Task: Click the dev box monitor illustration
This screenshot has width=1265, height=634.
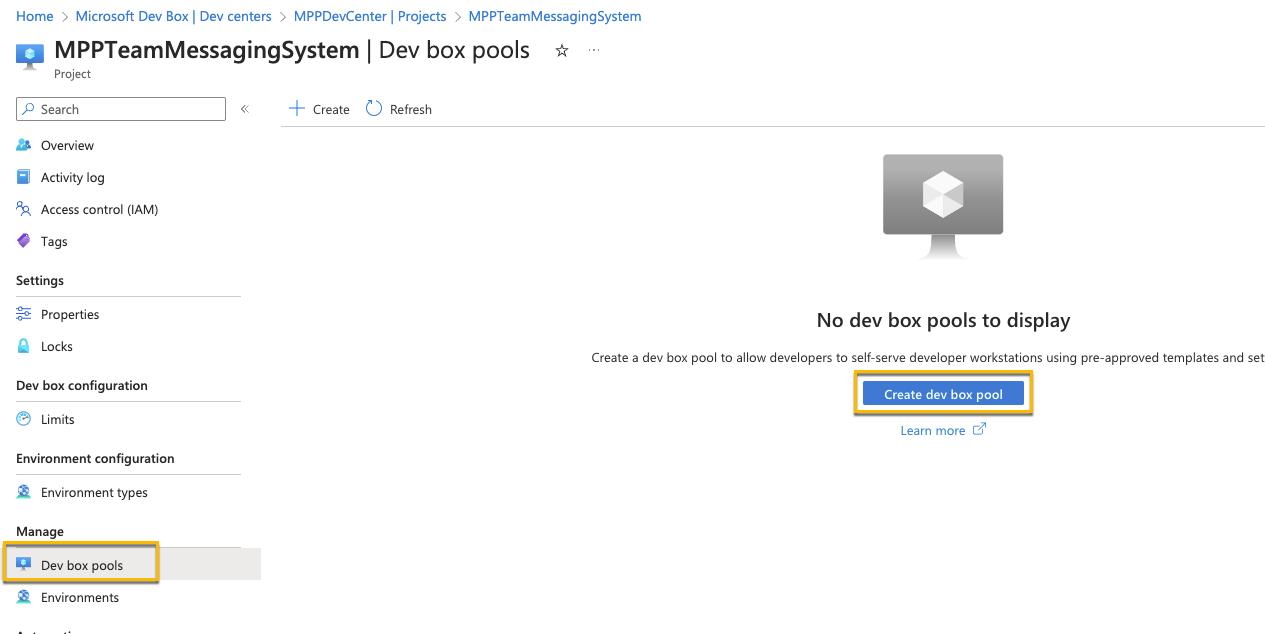Action: [x=943, y=207]
